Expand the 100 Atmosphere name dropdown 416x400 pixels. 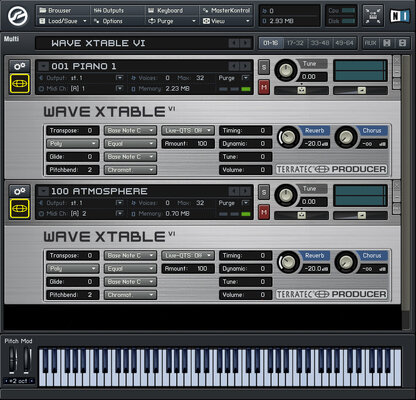(x=43, y=191)
